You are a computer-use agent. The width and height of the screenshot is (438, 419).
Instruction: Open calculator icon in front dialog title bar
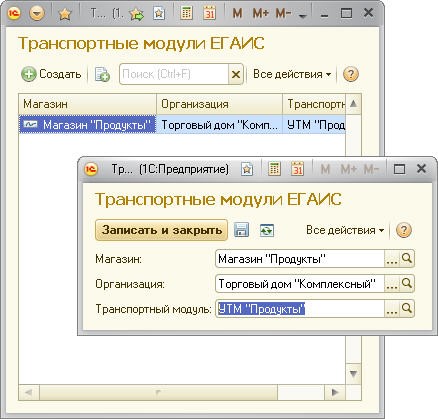click(274, 169)
